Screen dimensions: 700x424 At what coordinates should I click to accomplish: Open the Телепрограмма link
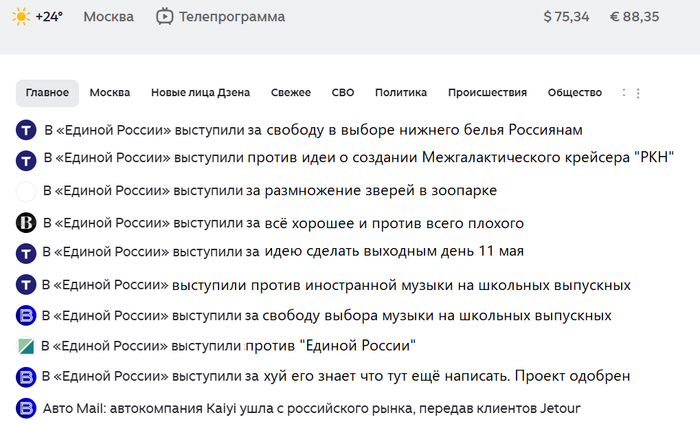(x=232, y=17)
